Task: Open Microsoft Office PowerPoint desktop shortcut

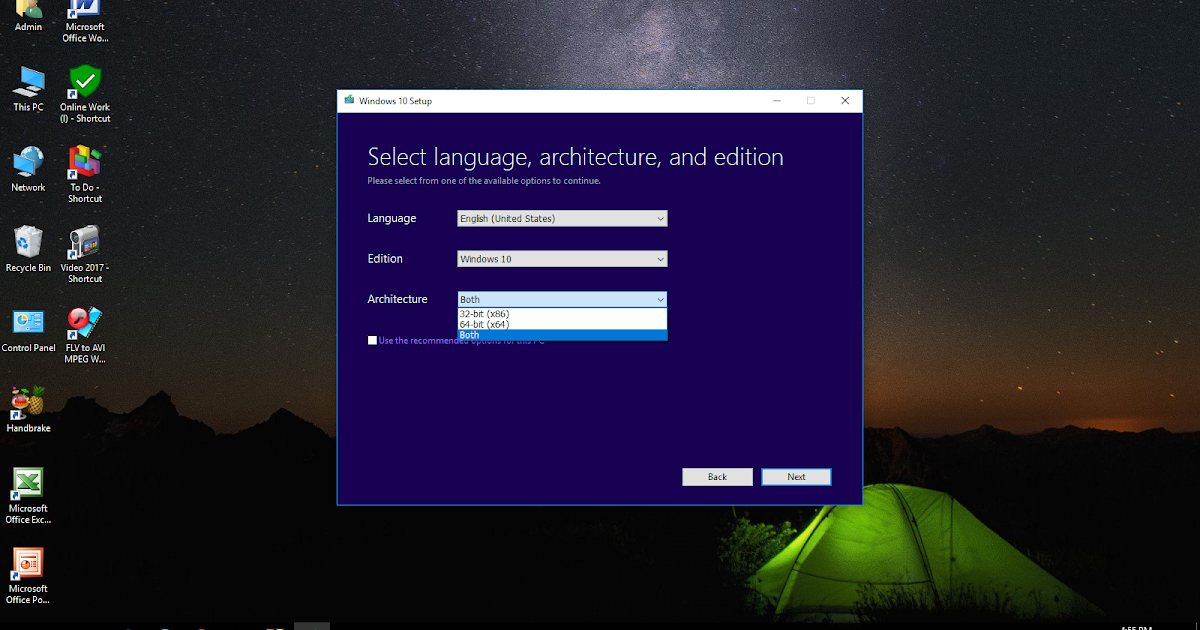Action: 28,575
